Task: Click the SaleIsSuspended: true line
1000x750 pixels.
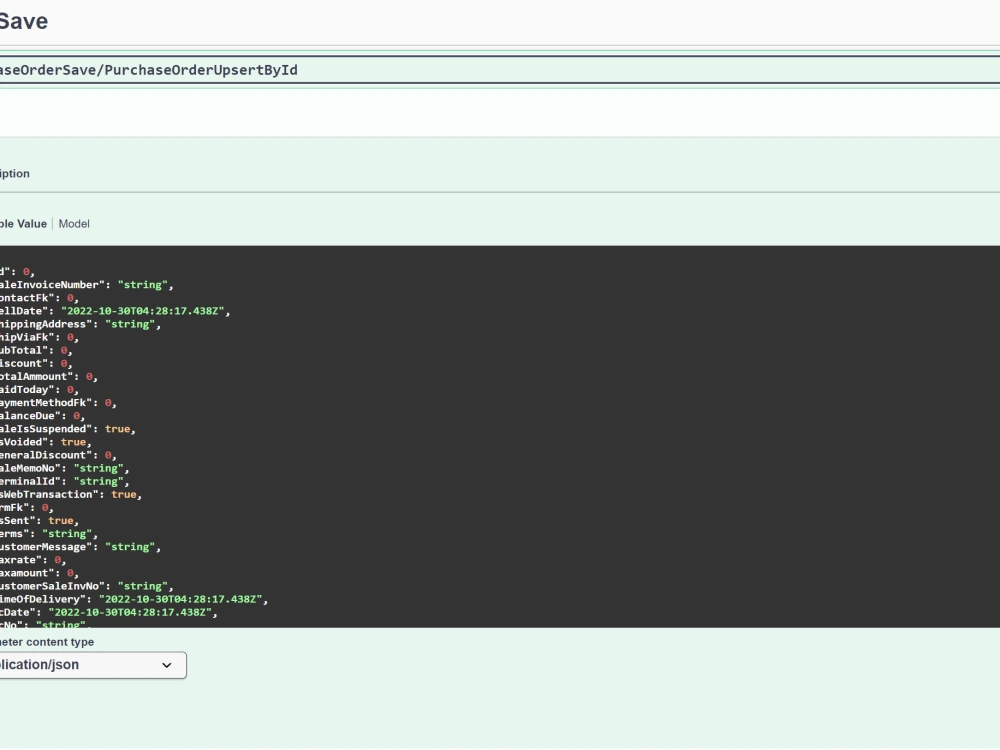Action: [x=68, y=429]
